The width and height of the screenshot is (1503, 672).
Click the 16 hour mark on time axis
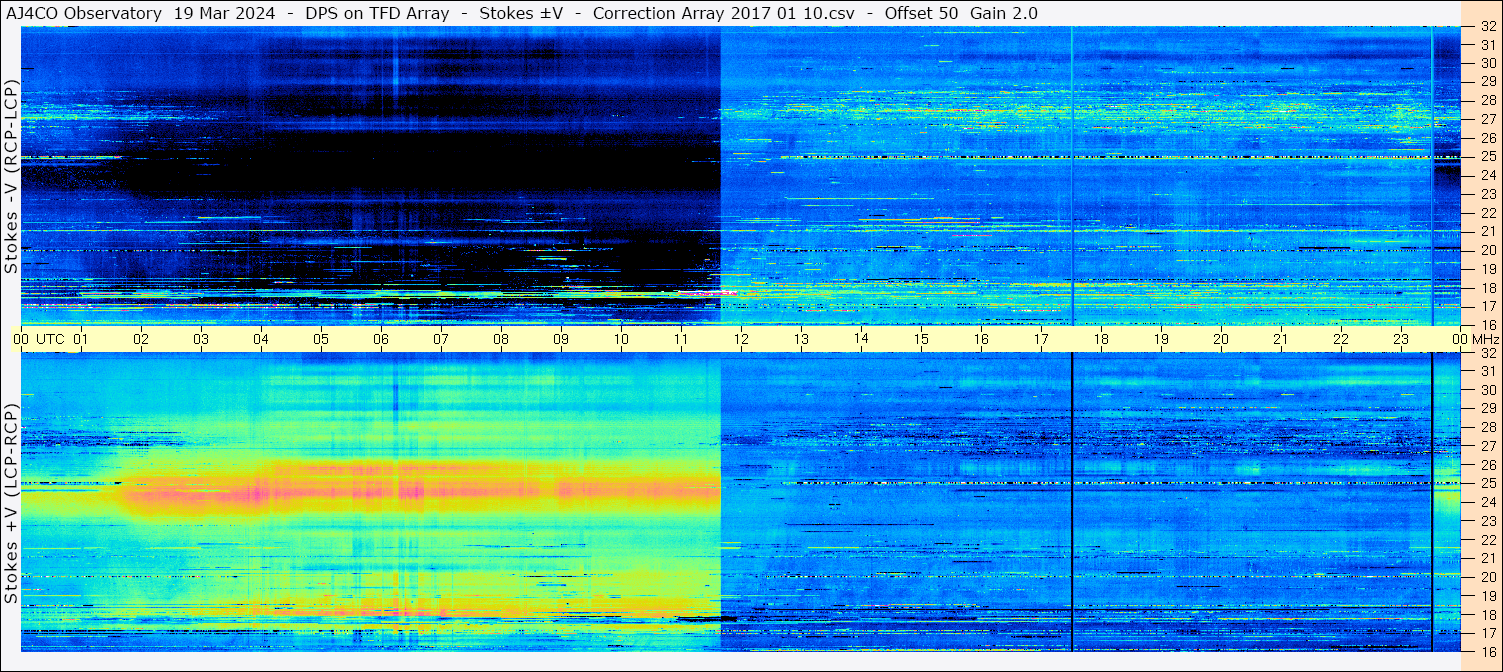pyautogui.click(x=981, y=339)
